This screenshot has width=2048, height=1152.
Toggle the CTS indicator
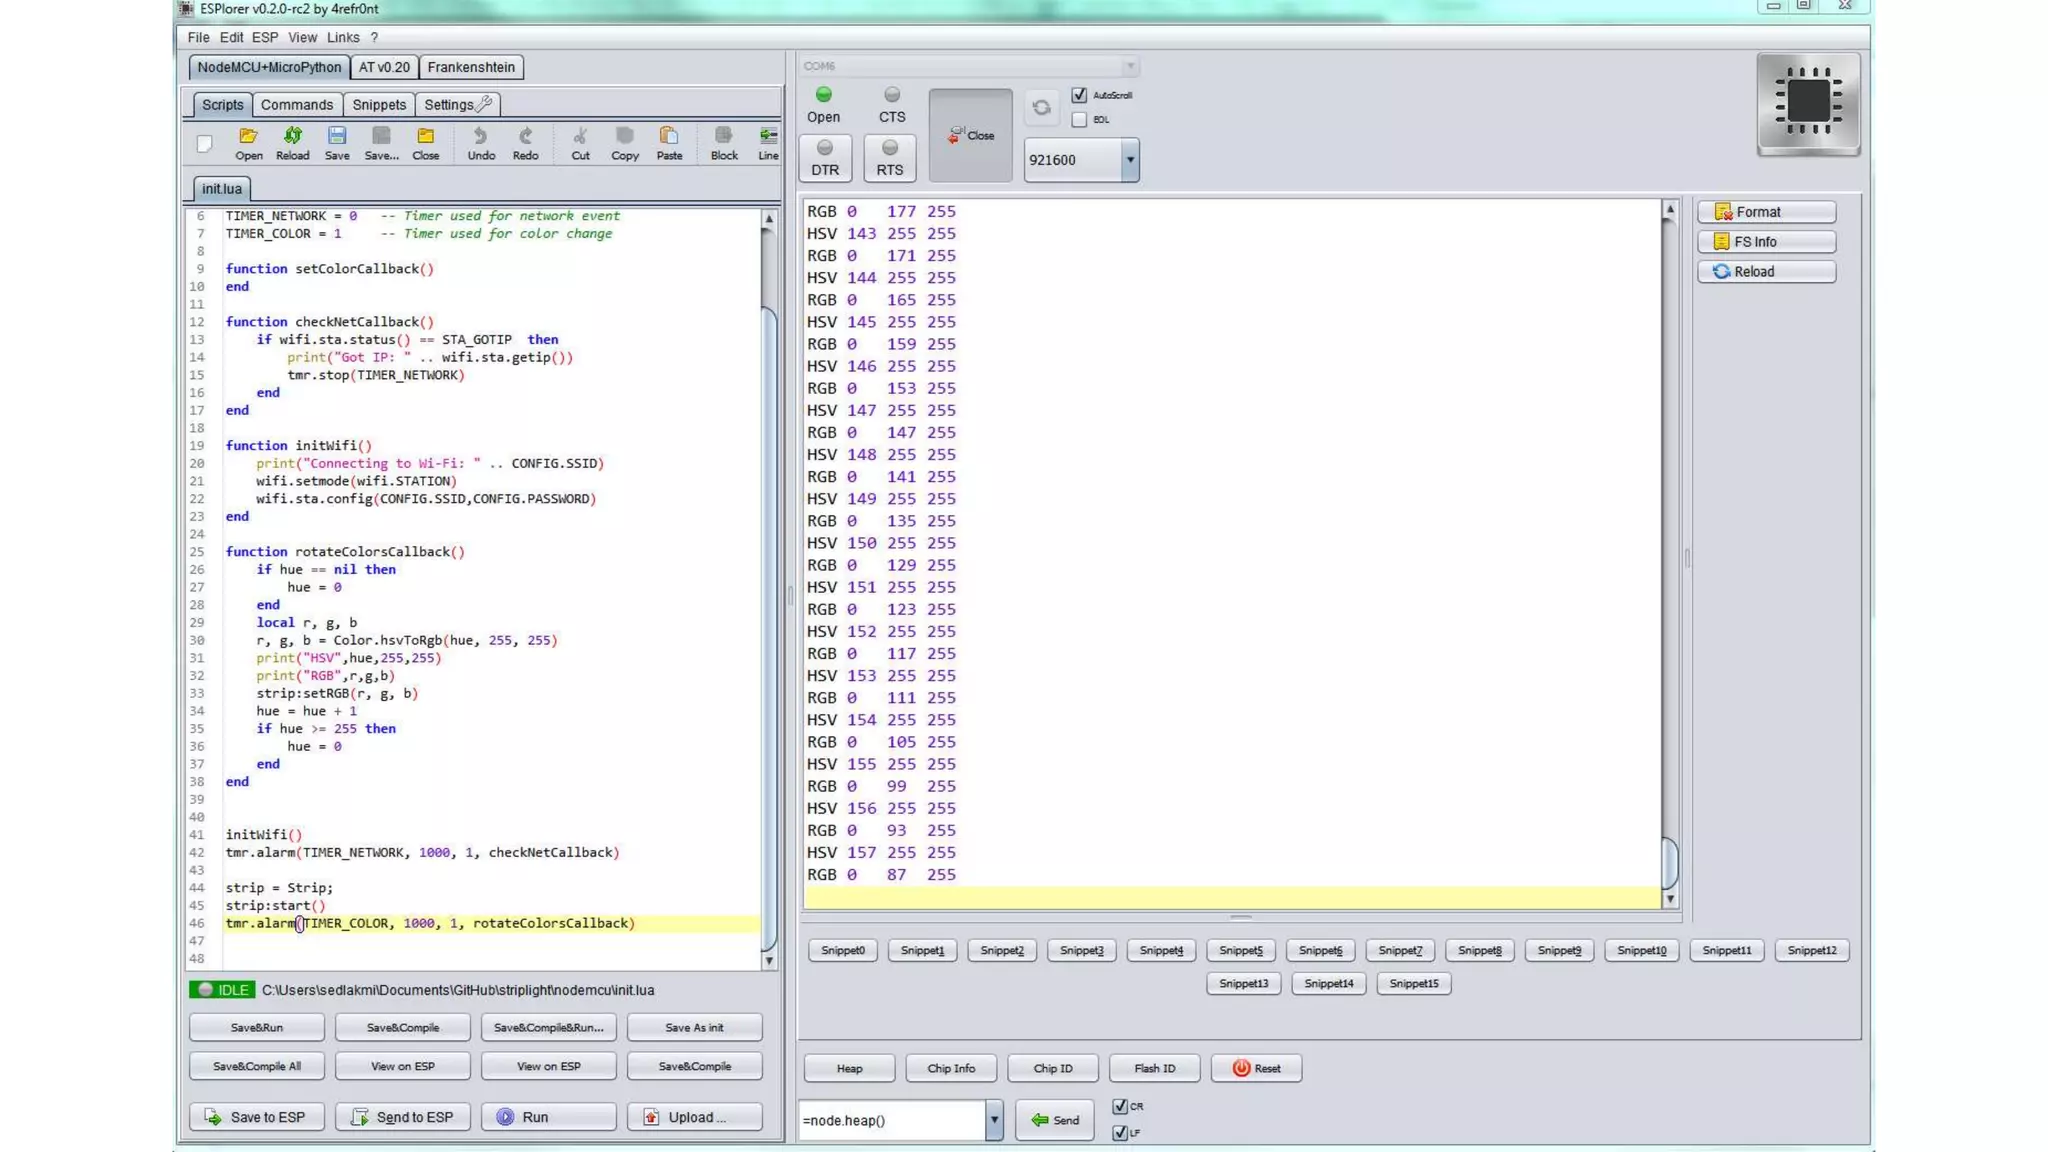tap(891, 104)
